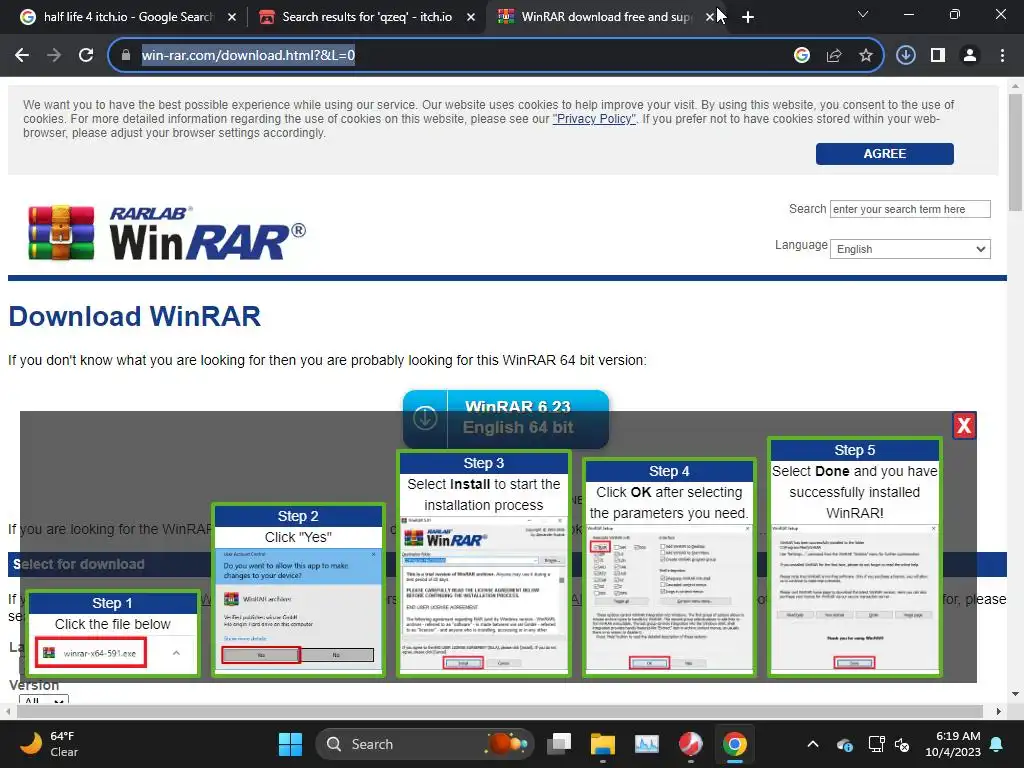Viewport: 1024px width, 768px height.
Task: Open the Windows Start menu
Action: point(290,744)
